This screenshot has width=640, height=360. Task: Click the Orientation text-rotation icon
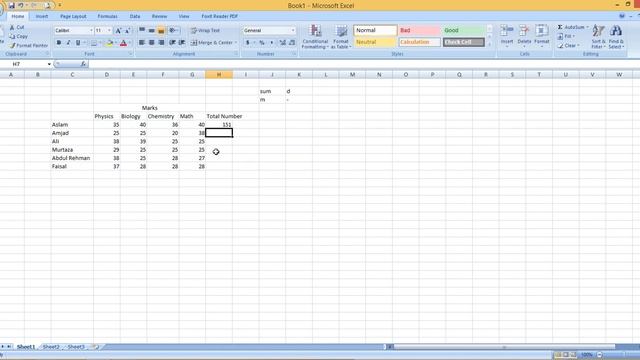pyautogui.click(x=172, y=30)
